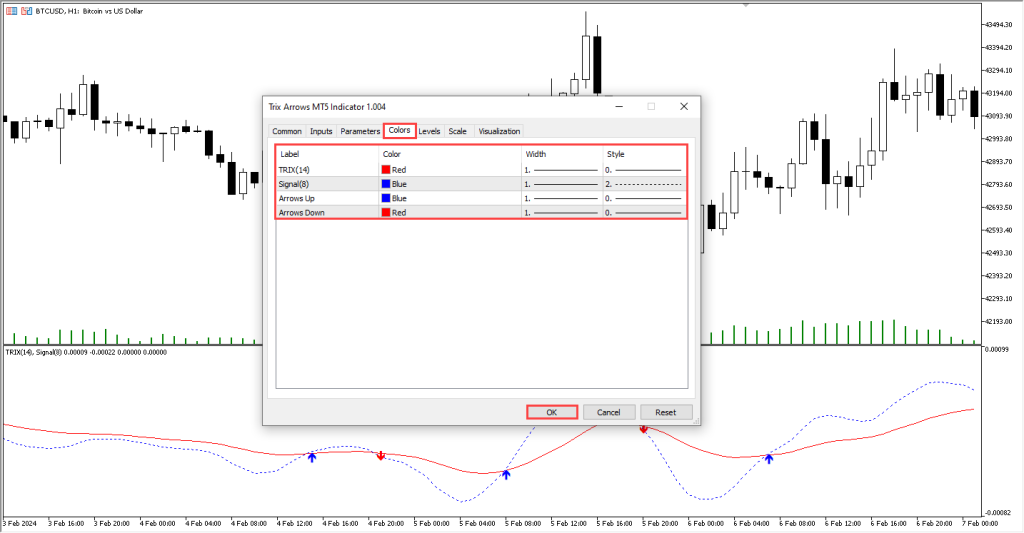Screen dimensions: 1024x533
Task: Select the Arrows Up label cell
Action: tap(327, 199)
